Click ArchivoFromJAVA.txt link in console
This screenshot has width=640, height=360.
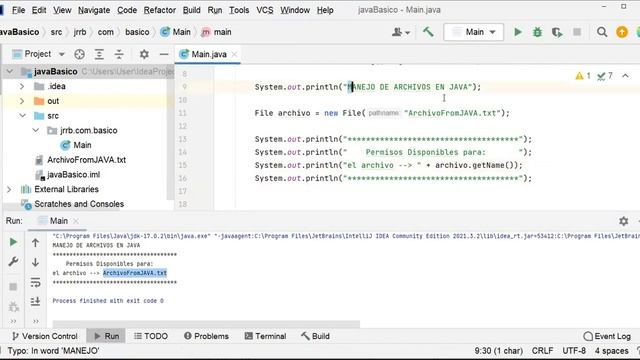click(x=135, y=273)
